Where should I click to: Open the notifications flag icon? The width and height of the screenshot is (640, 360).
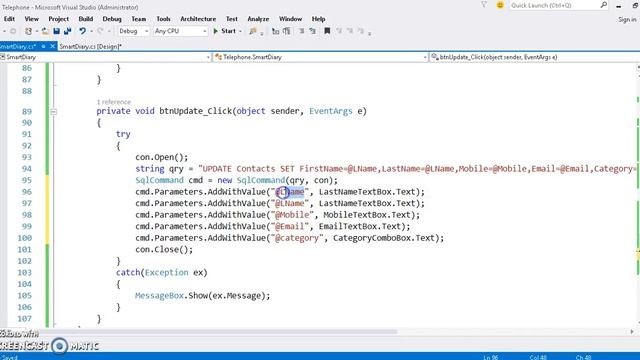click(484, 5)
